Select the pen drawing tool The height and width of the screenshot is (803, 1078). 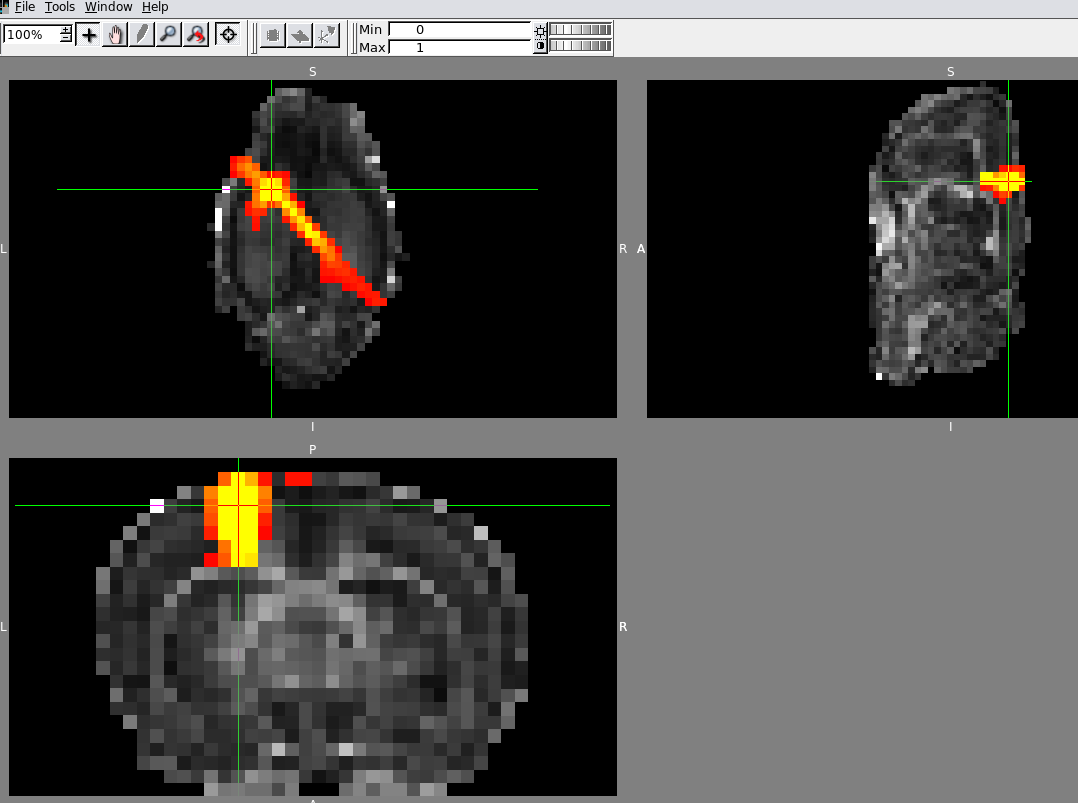[142, 35]
